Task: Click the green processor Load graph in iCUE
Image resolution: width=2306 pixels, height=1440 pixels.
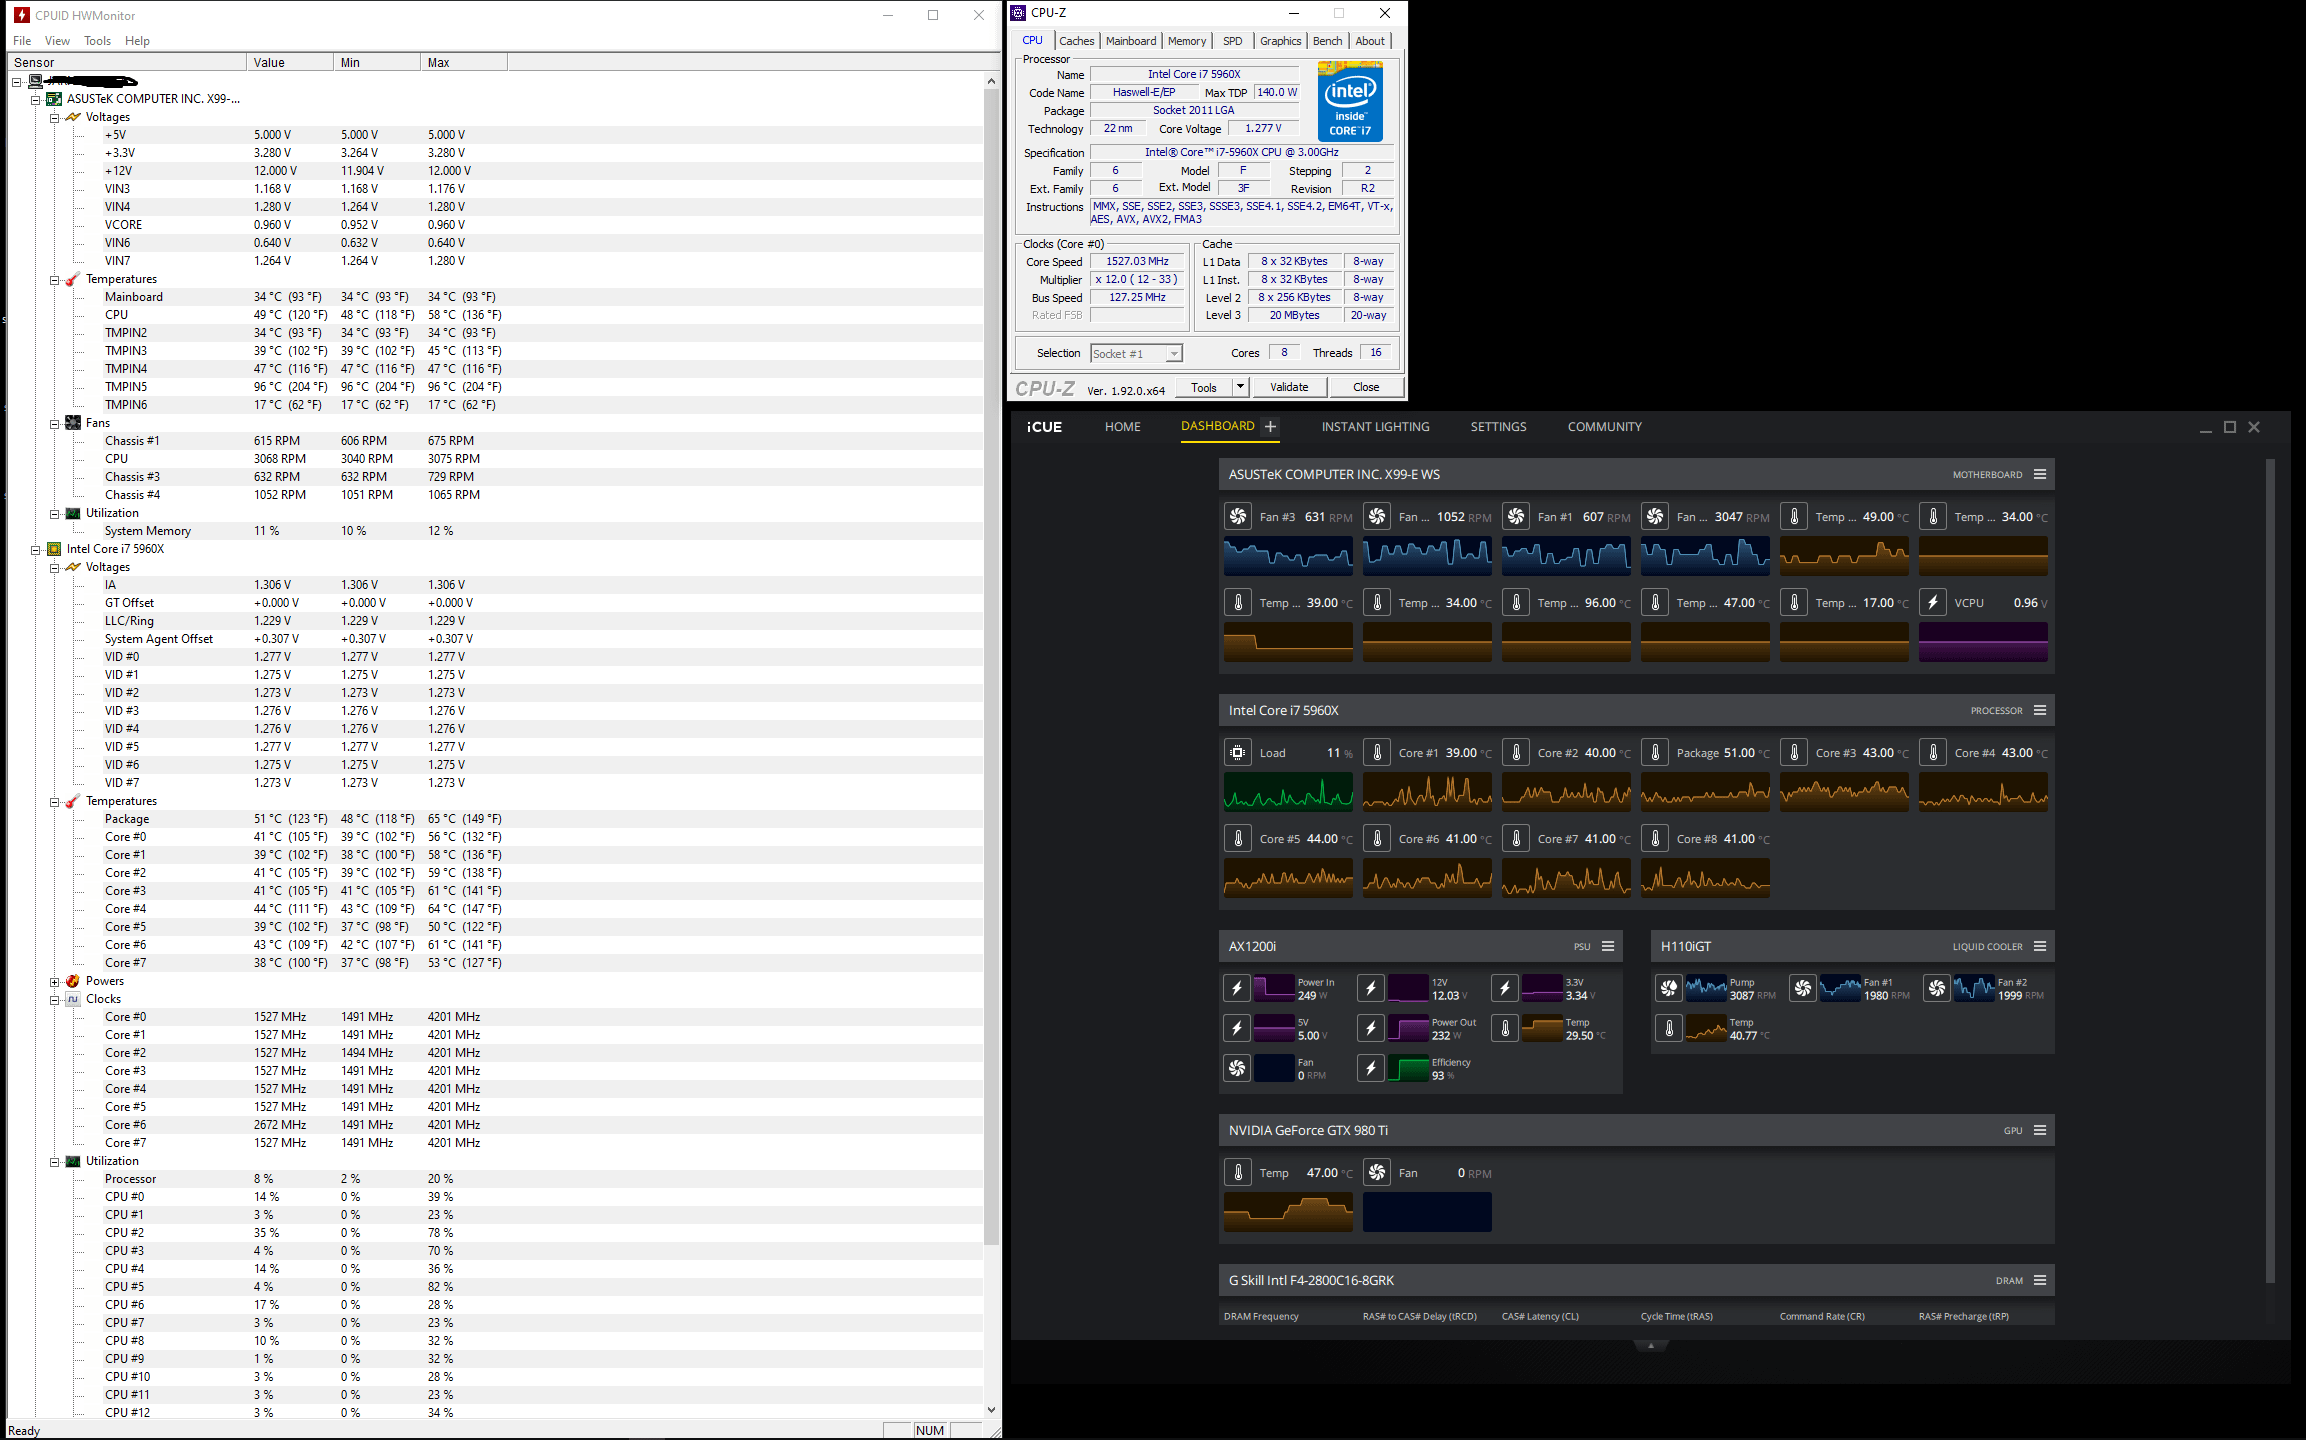Action: click(x=1288, y=791)
